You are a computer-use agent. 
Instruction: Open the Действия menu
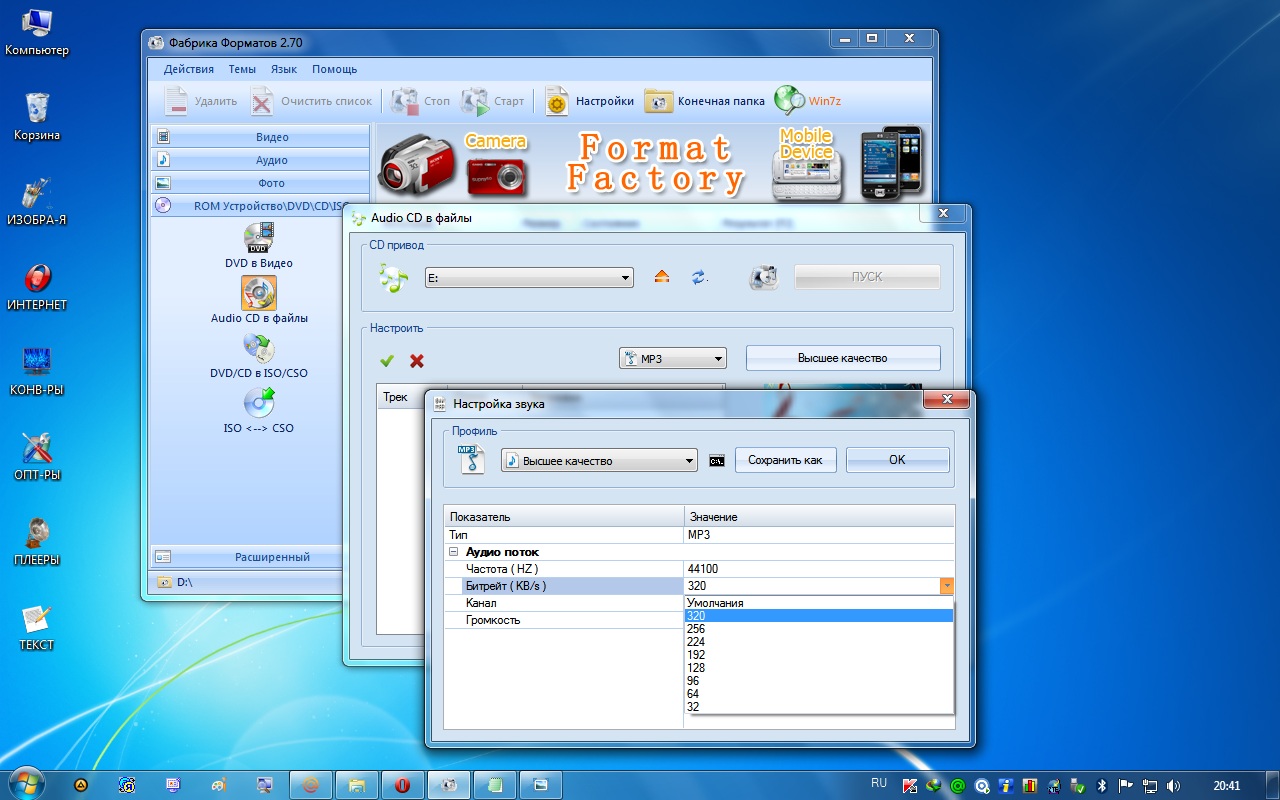(189, 69)
